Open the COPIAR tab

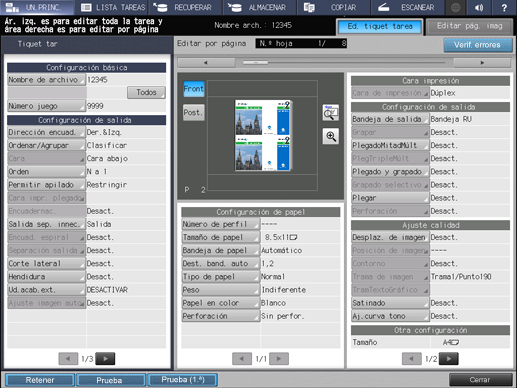pyautogui.click(x=333, y=7)
